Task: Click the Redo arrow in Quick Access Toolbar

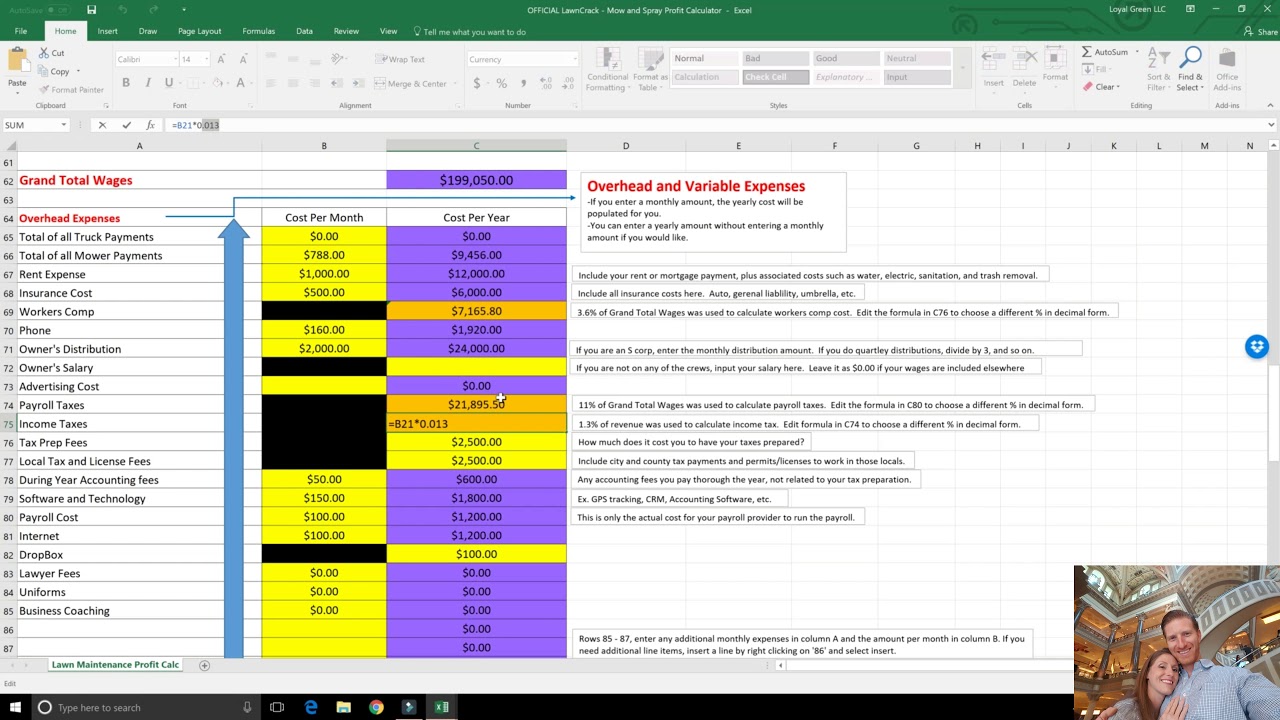Action: (x=153, y=10)
